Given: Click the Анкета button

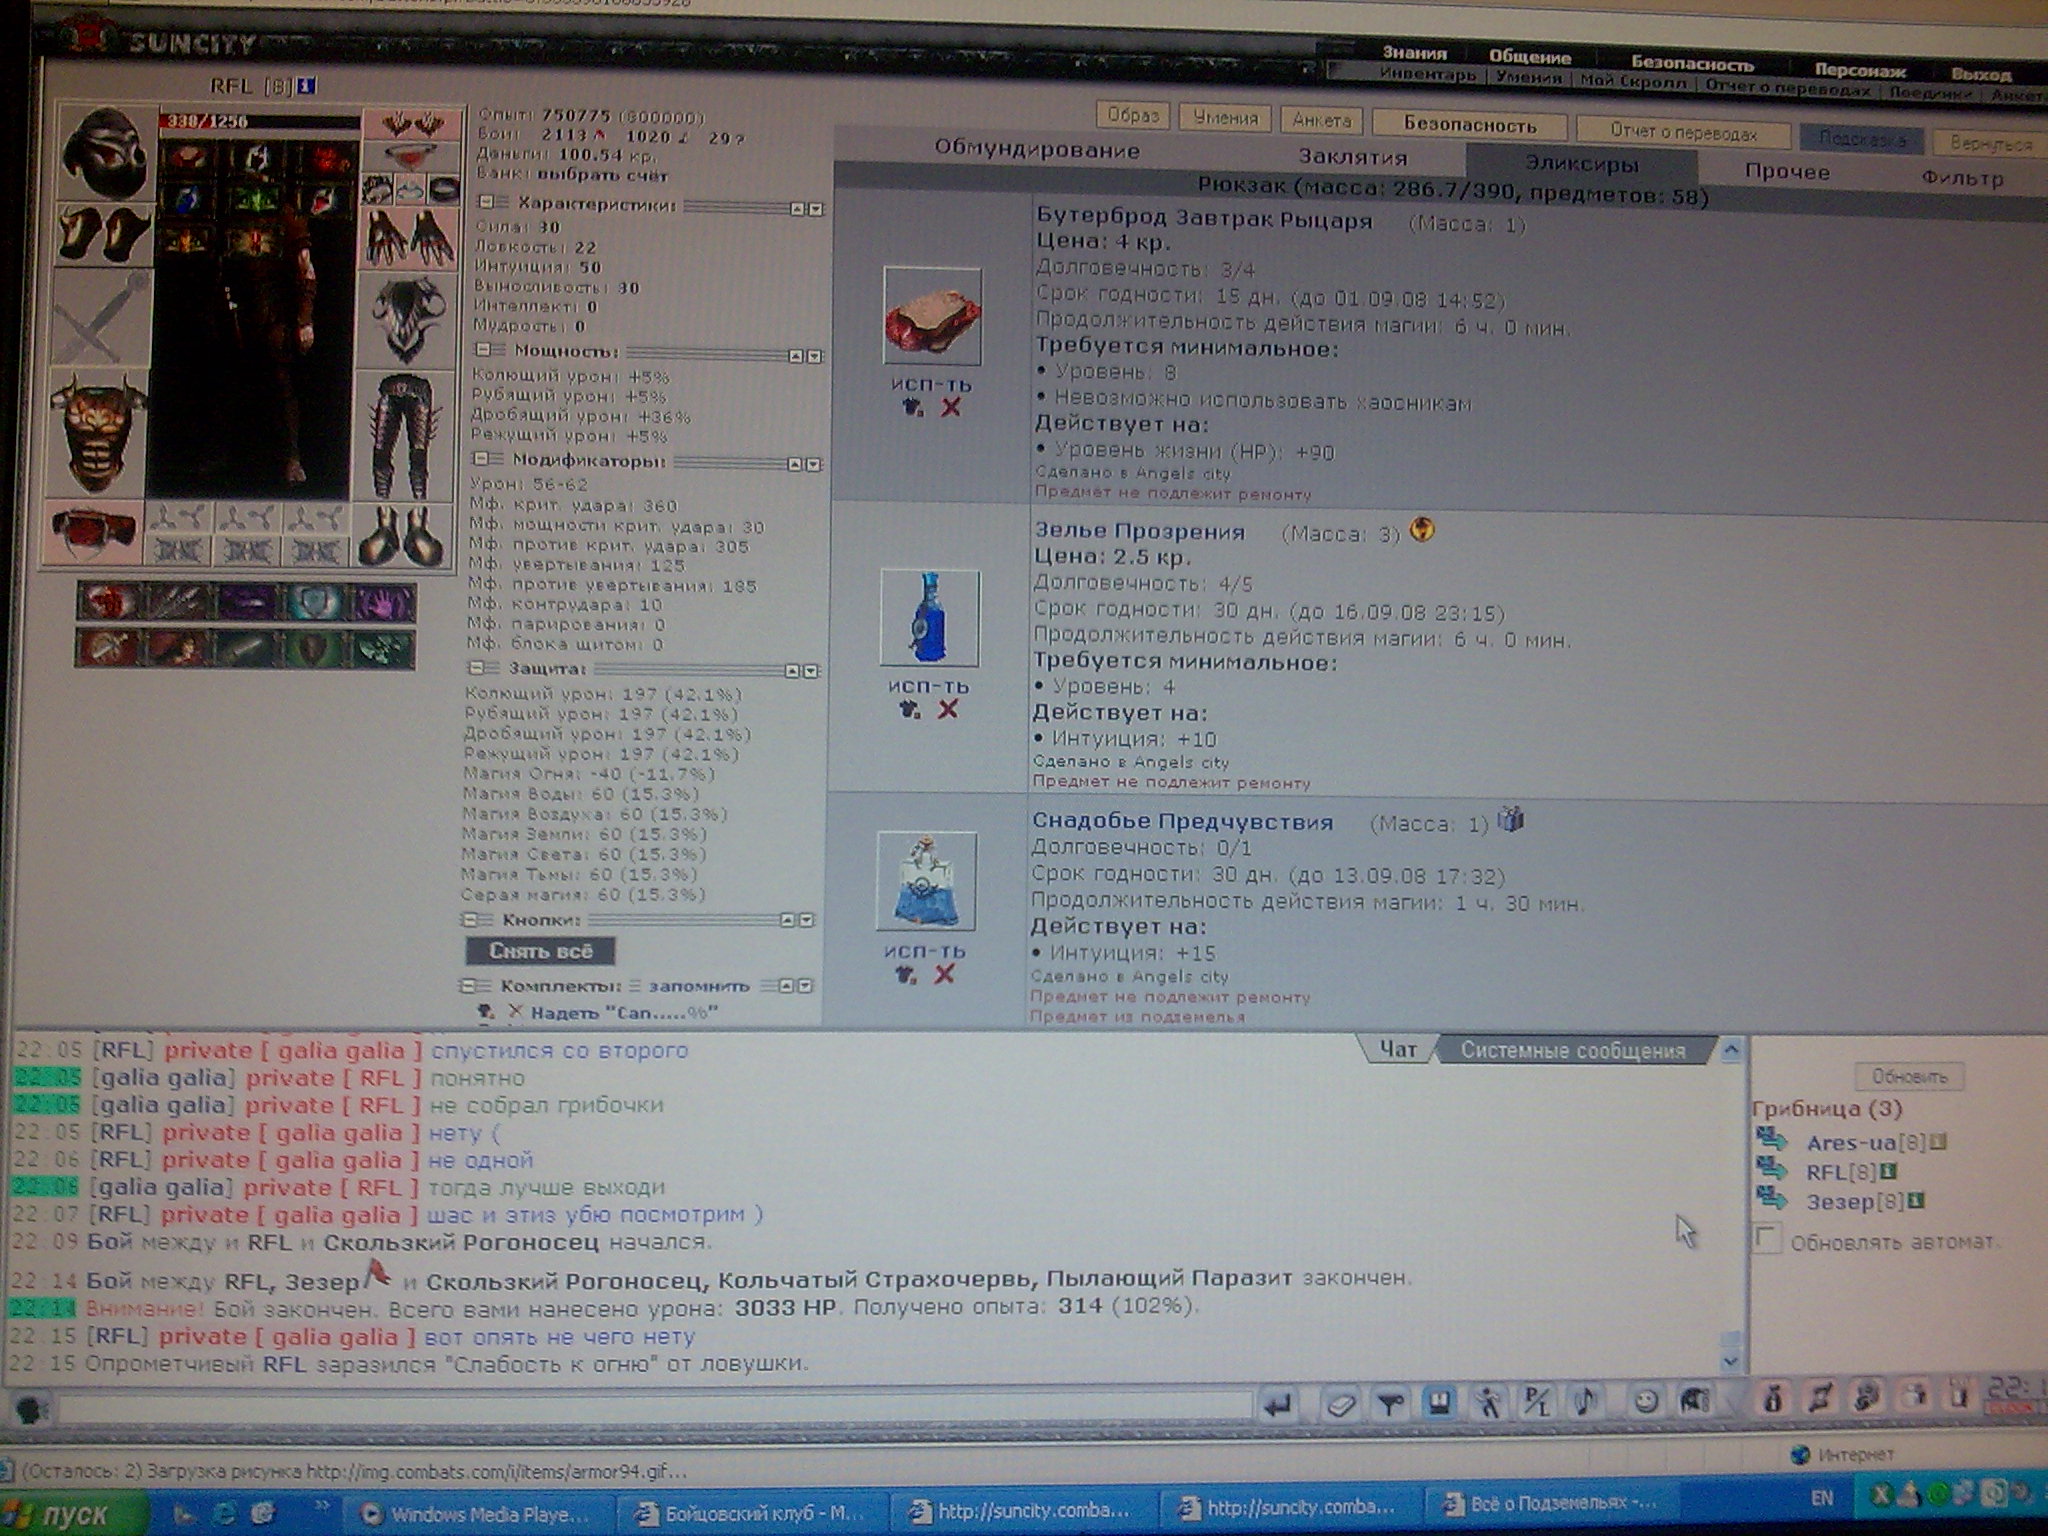Looking at the screenshot, I should click(x=1321, y=120).
